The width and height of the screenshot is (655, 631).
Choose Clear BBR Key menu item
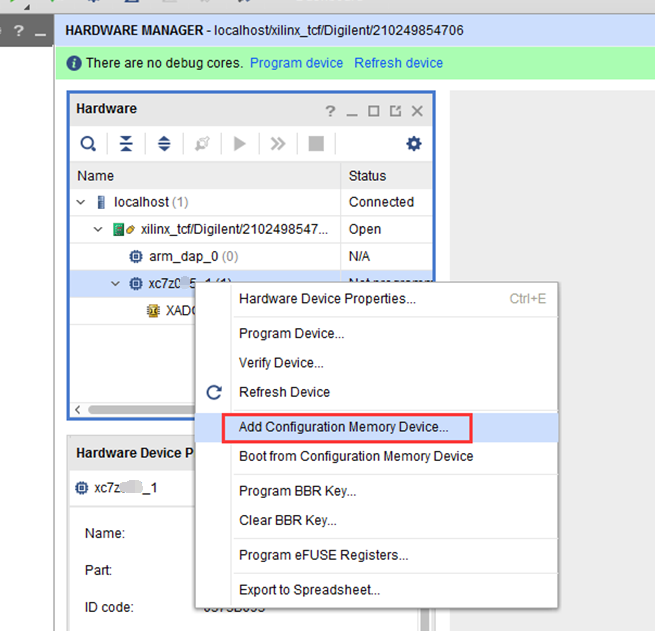377,520
